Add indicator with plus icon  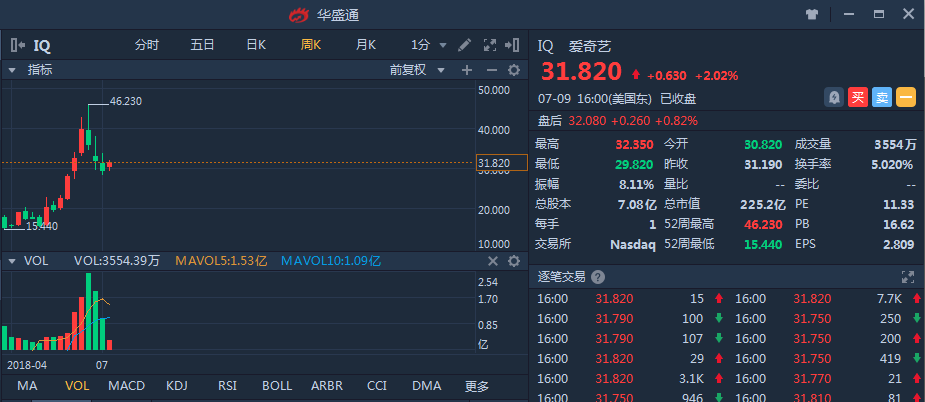pos(467,70)
